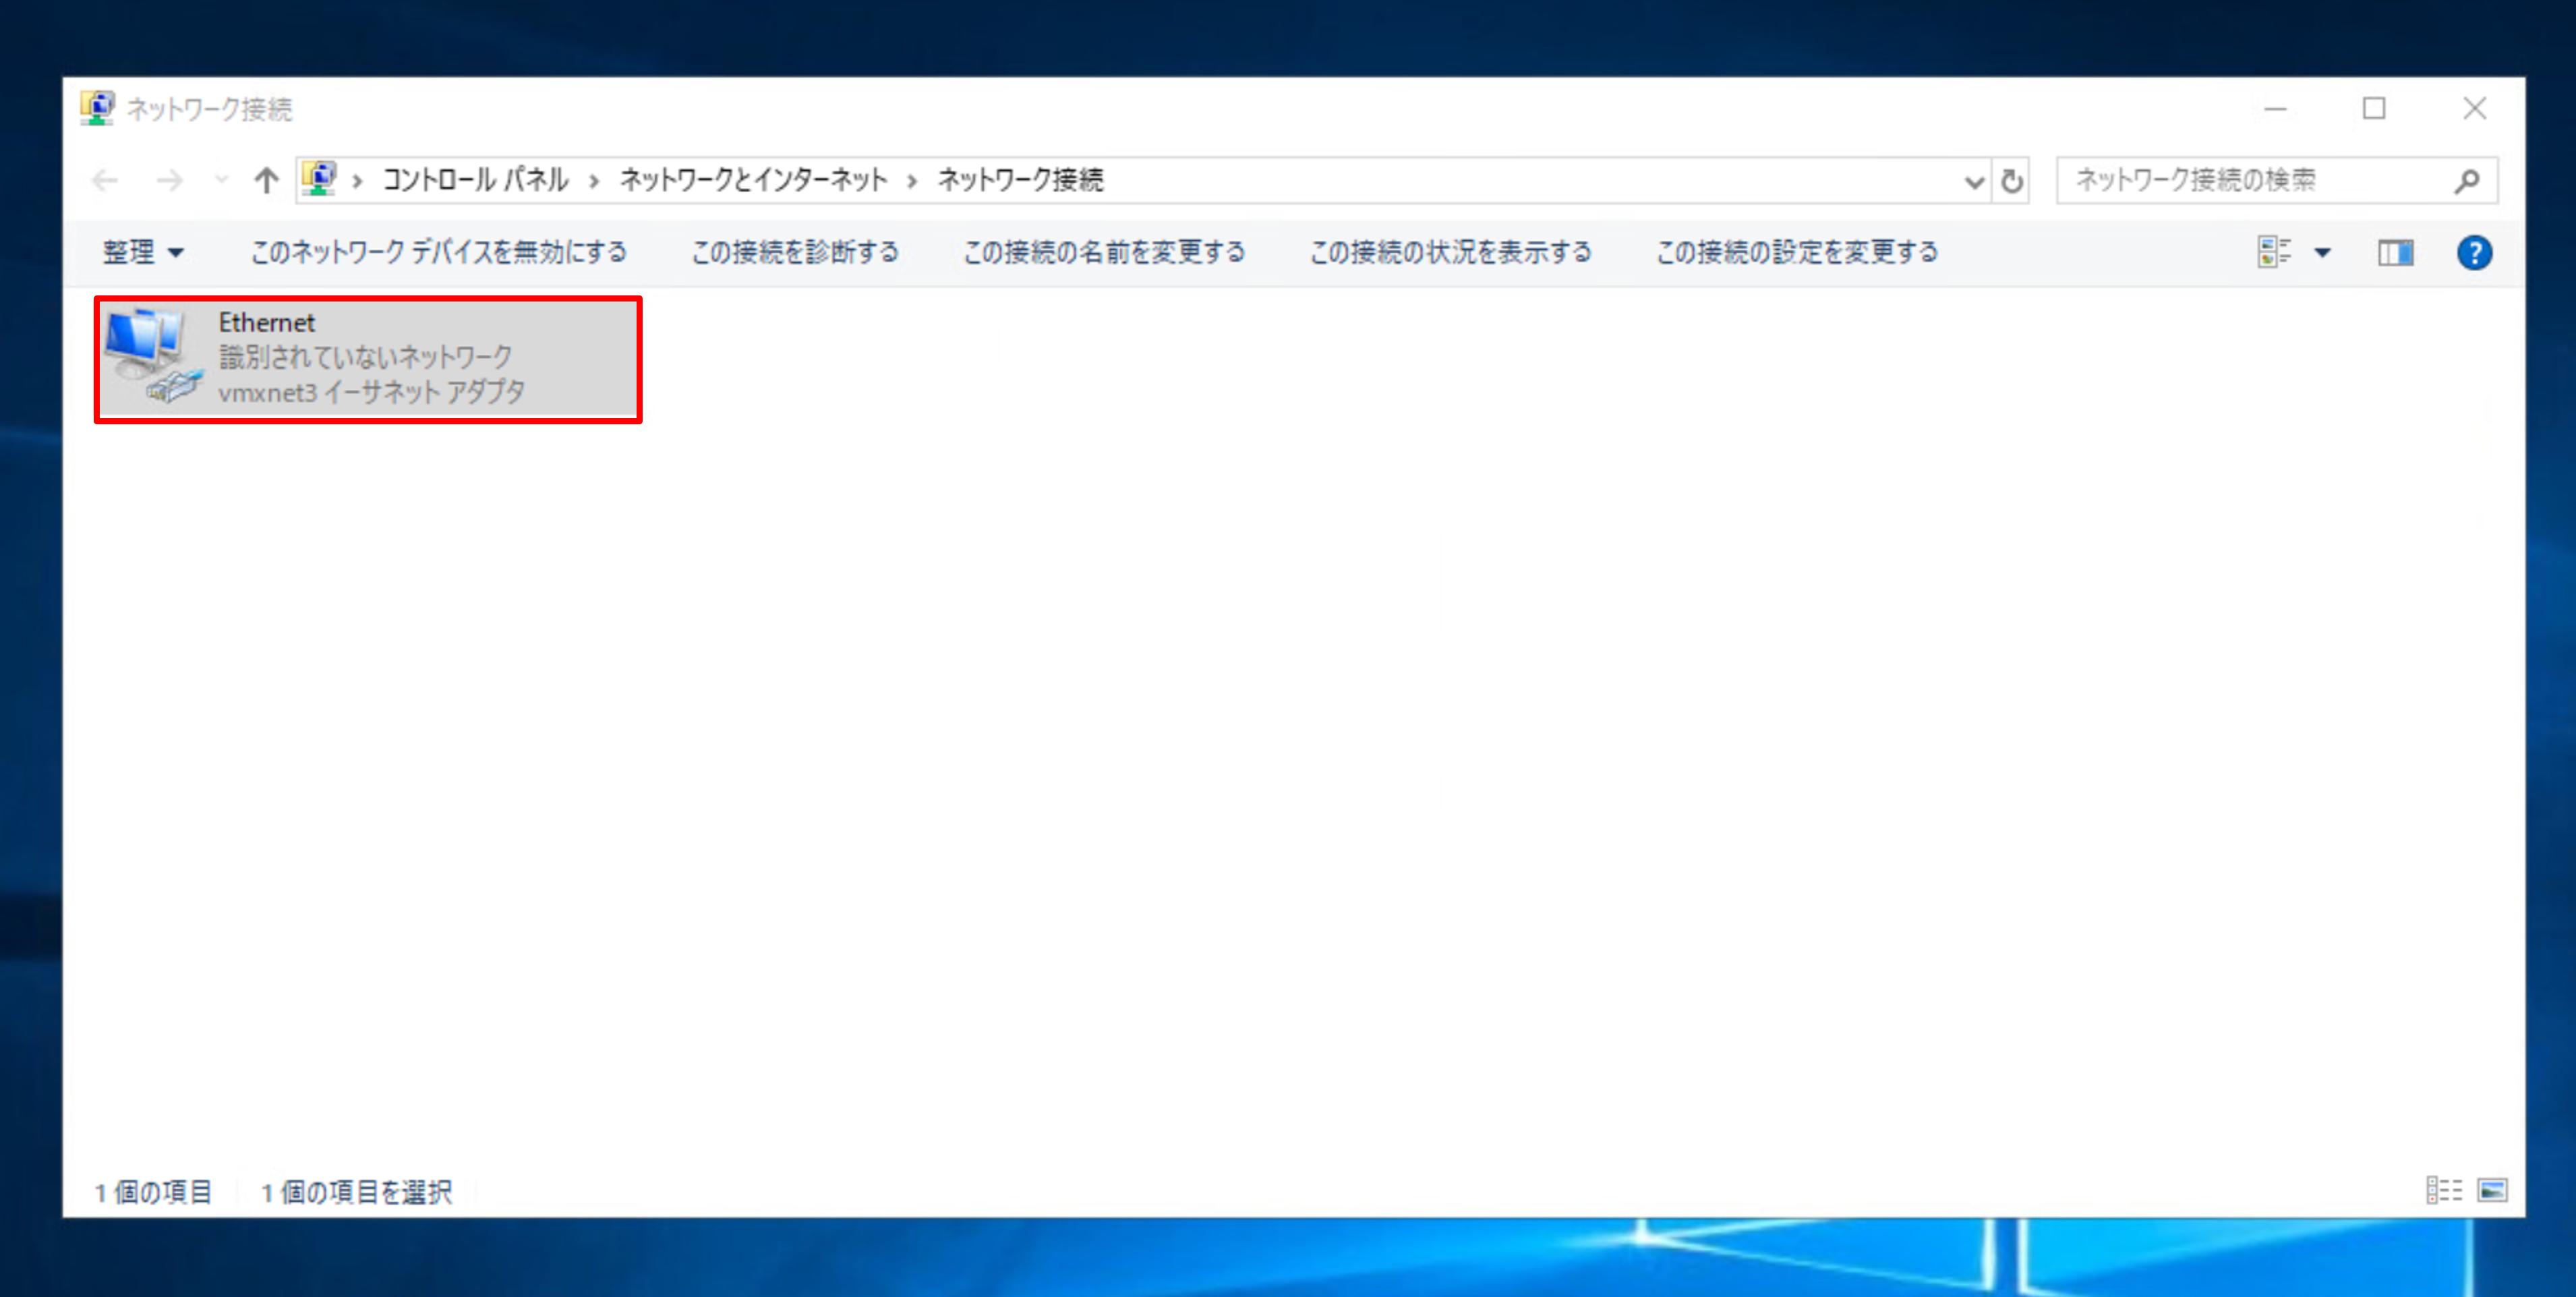Expand root chevron before コントロール パネル
The height and width of the screenshot is (1297, 2576).
coord(357,181)
